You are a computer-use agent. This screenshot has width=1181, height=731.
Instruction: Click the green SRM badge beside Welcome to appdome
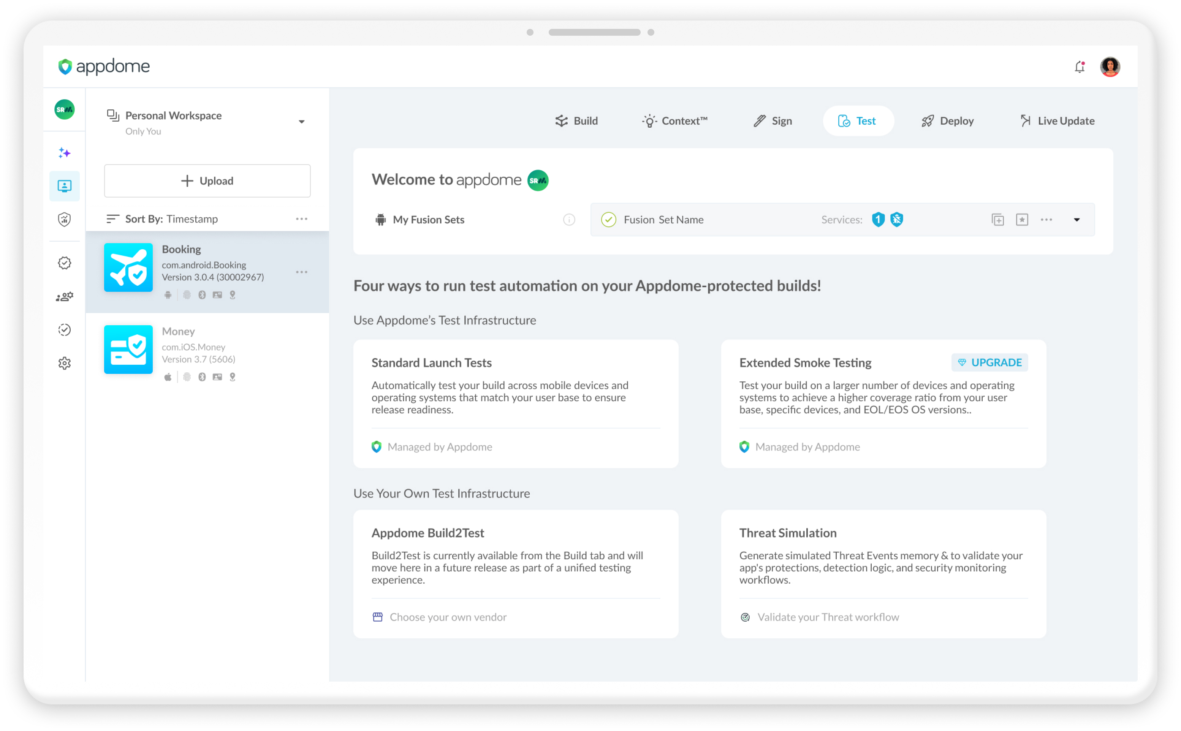(x=538, y=180)
